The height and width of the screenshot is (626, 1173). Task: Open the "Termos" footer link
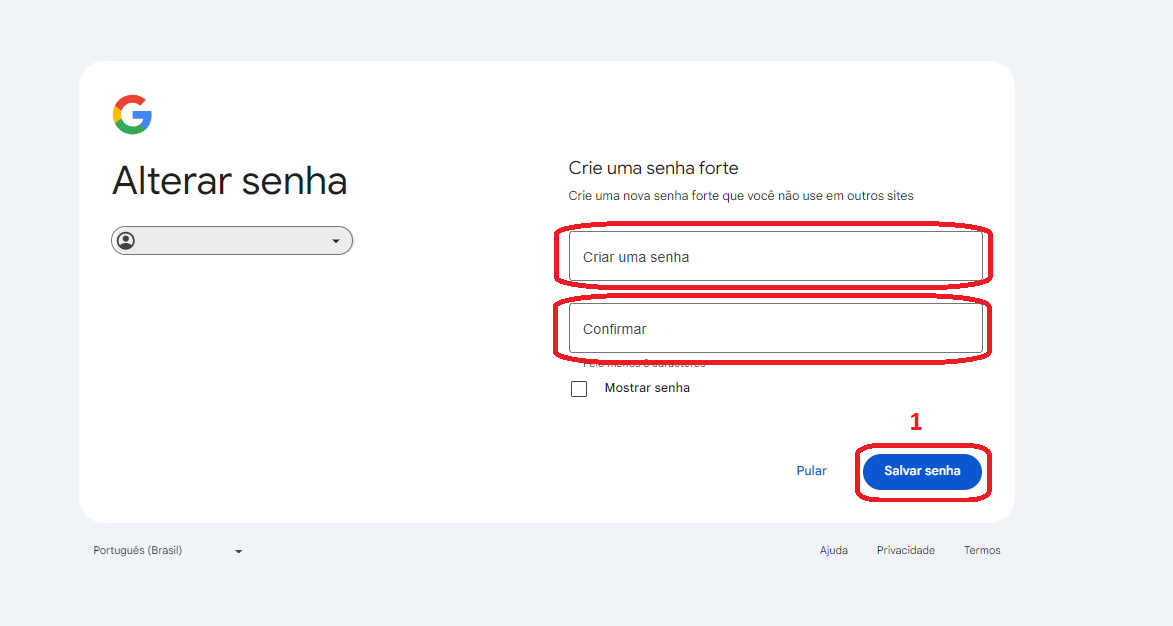click(x=982, y=550)
